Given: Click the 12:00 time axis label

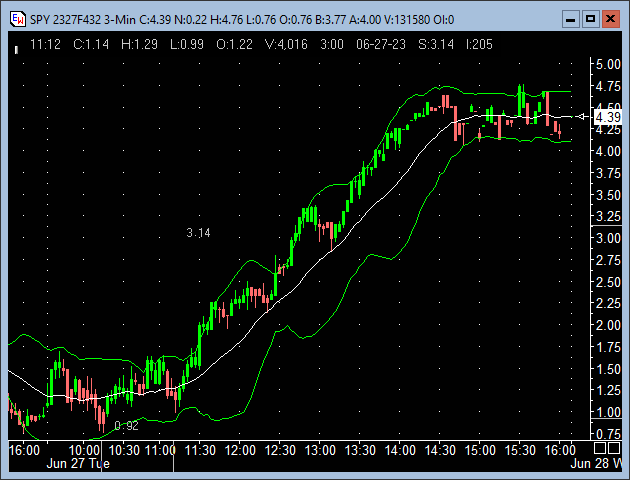Looking at the screenshot, I should 240,450.
